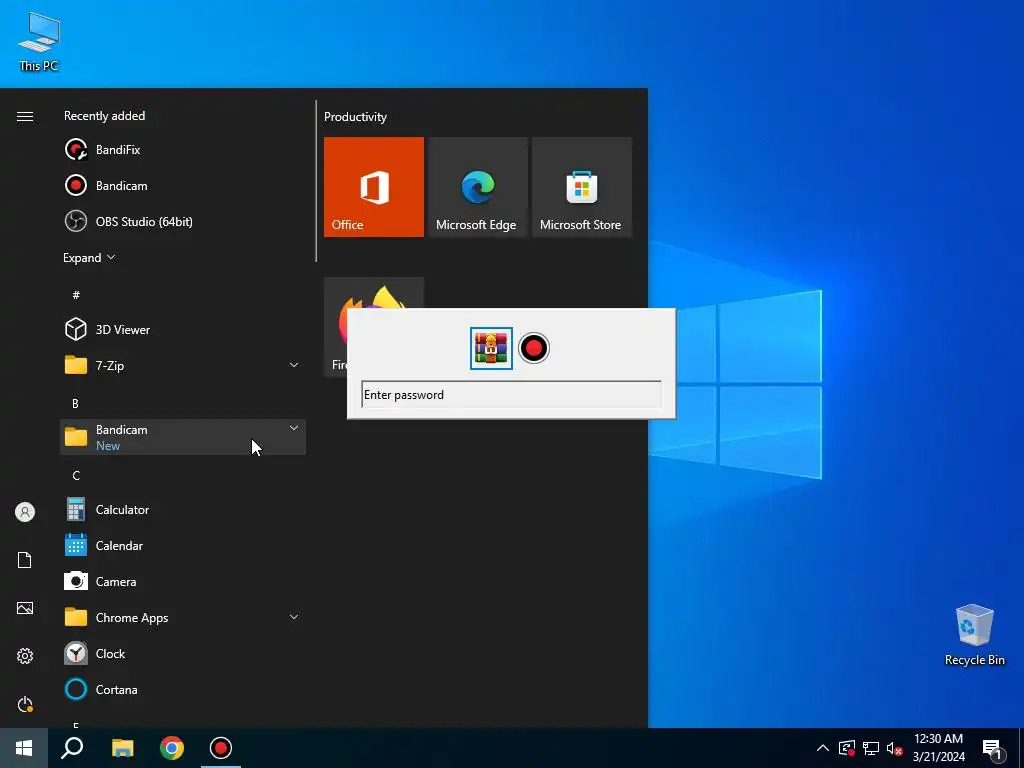Open the network status tray icon
Viewport: 1024px width, 768px height.
(x=871, y=748)
